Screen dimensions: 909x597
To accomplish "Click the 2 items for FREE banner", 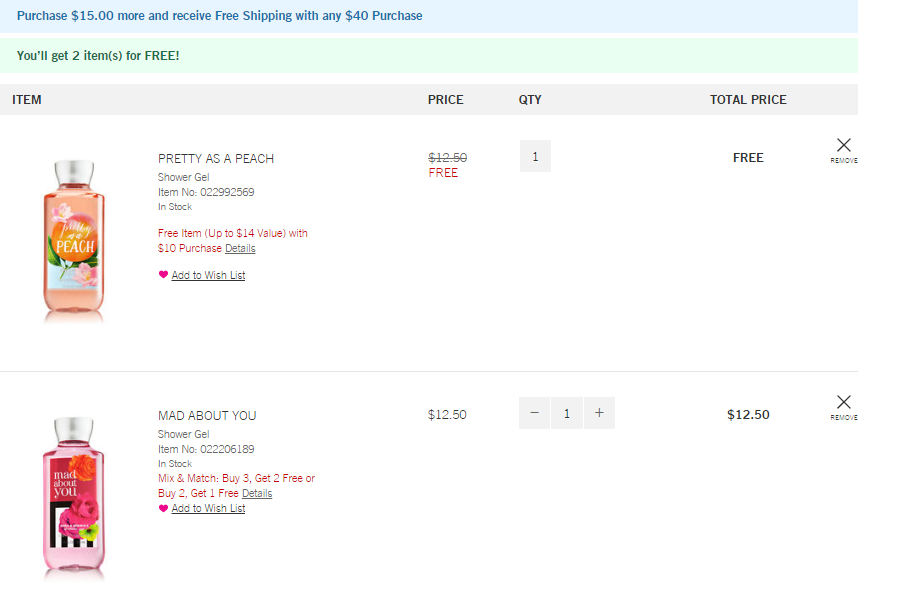I will point(98,56).
